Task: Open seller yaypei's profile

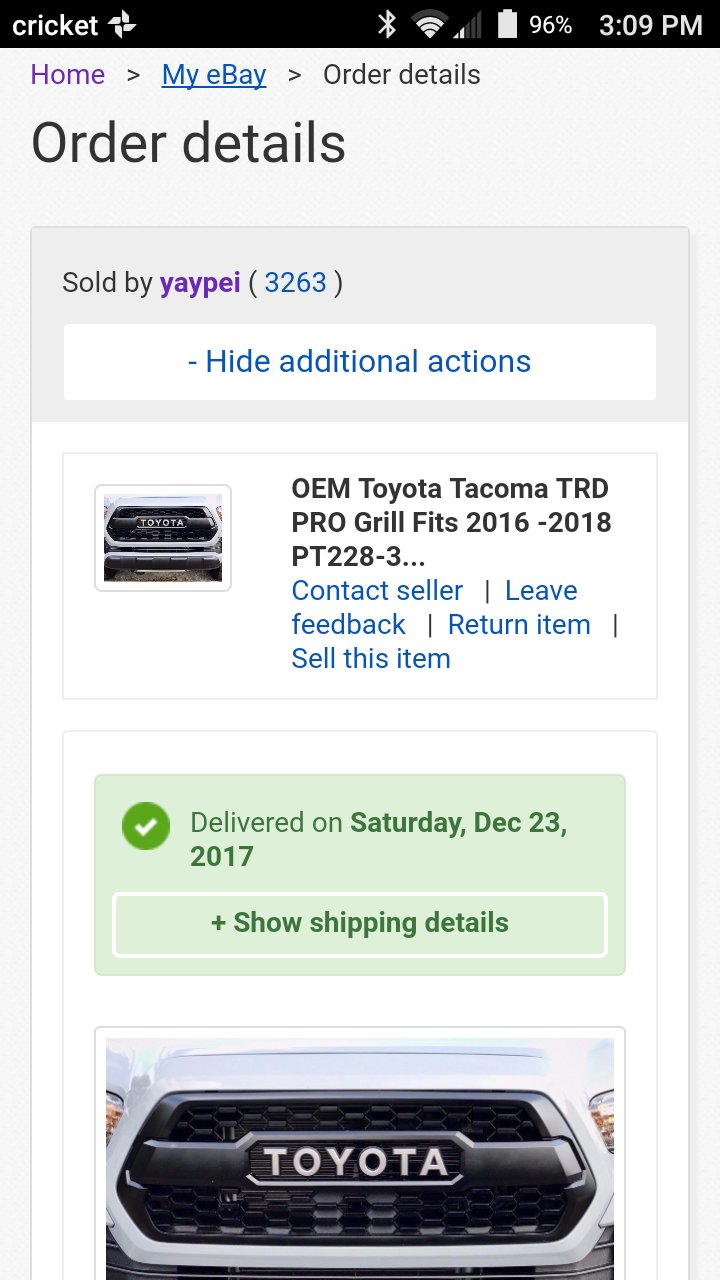Action: point(200,283)
